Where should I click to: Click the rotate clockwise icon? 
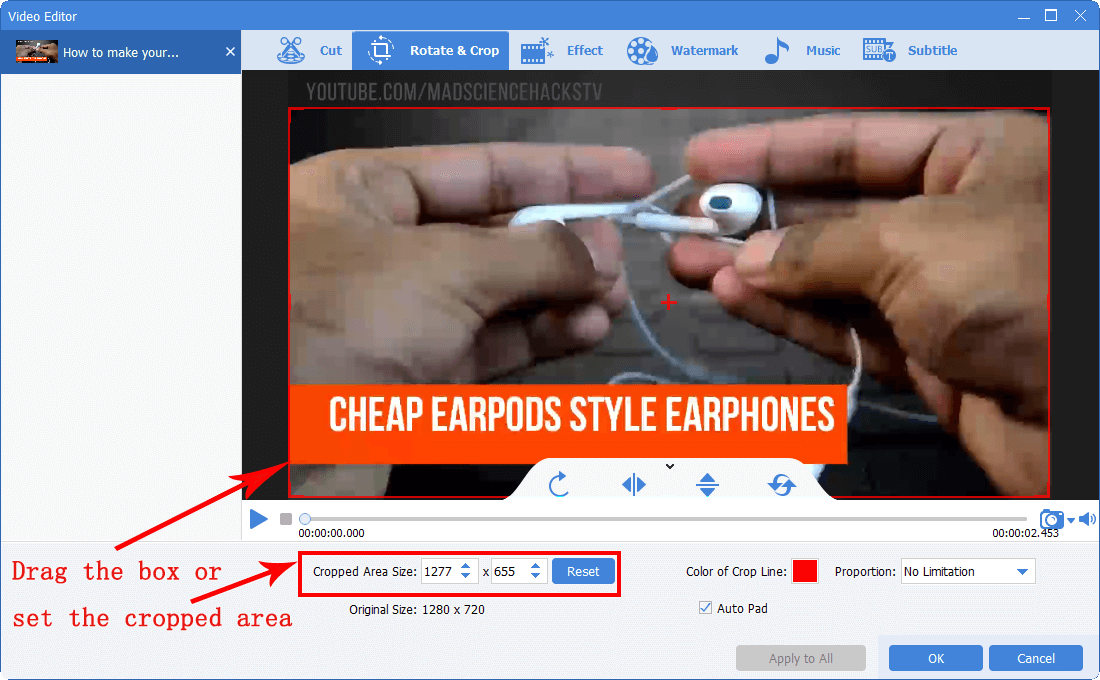(x=559, y=485)
